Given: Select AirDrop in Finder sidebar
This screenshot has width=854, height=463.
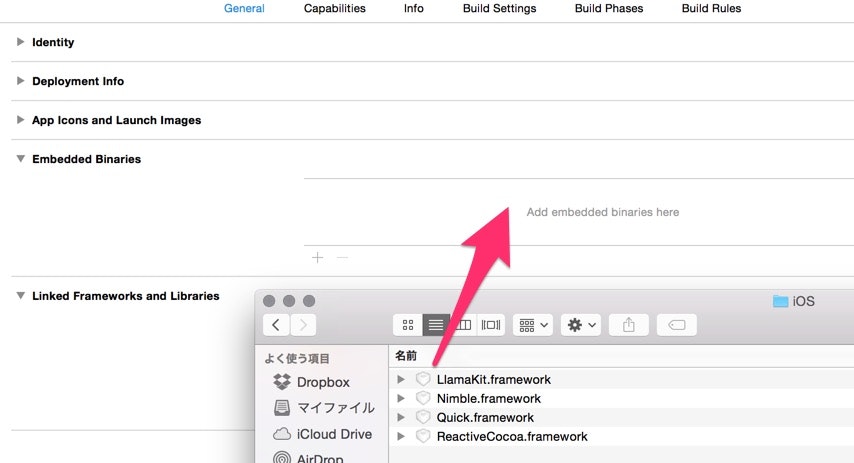Looking at the screenshot, I should tap(308, 458).
